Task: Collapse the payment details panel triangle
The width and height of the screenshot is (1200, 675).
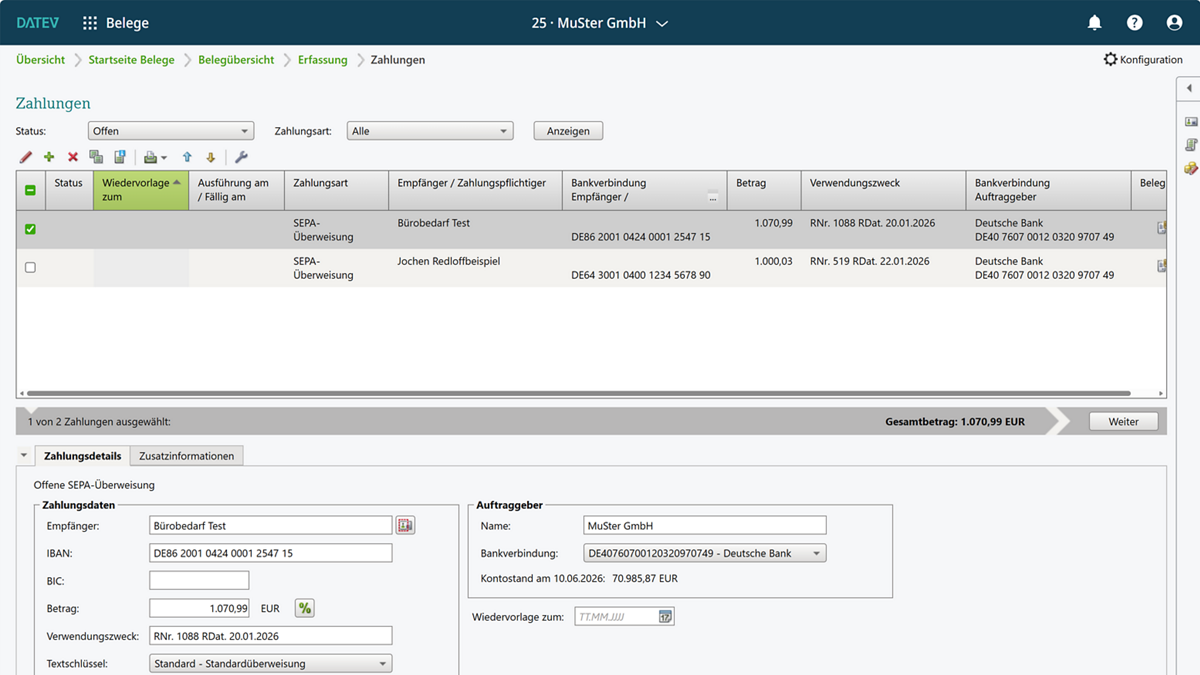Action: click(x=24, y=455)
